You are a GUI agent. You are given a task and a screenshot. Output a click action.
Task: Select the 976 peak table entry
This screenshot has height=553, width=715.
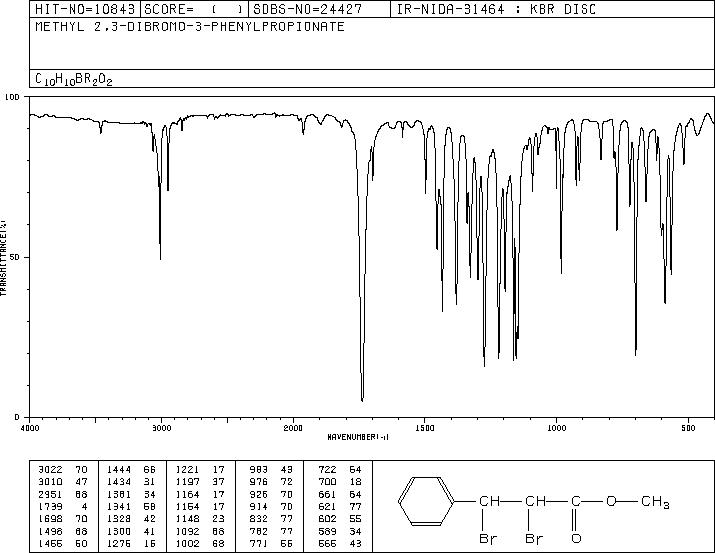(271, 482)
